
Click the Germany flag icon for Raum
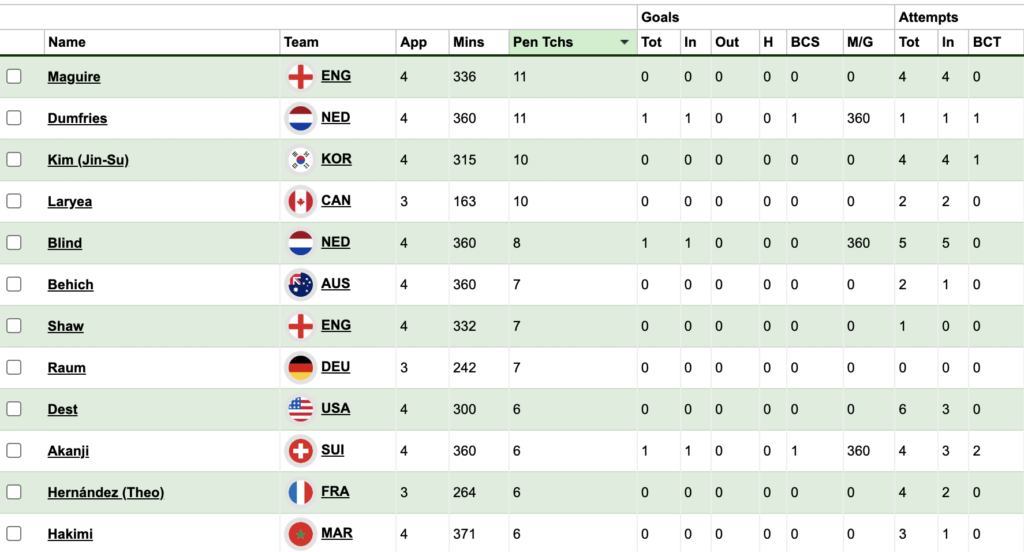click(x=300, y=368)
